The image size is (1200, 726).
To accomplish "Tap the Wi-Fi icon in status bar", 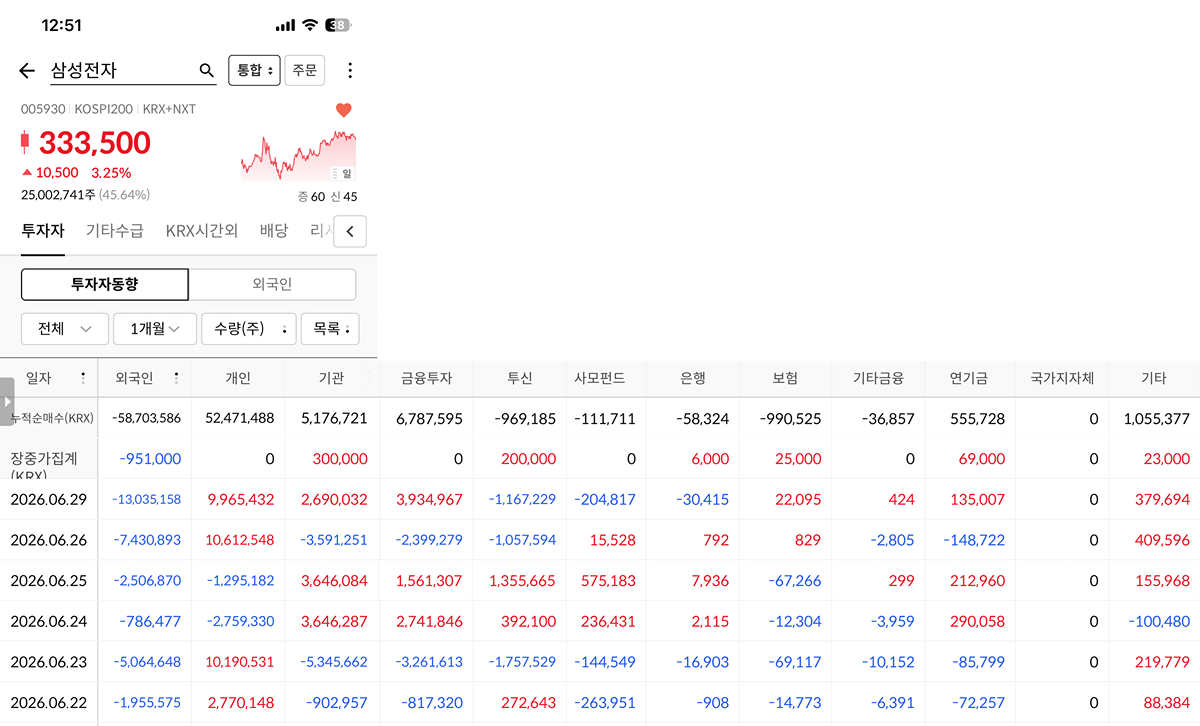I will pyautogui.click(x=310, y=25).
